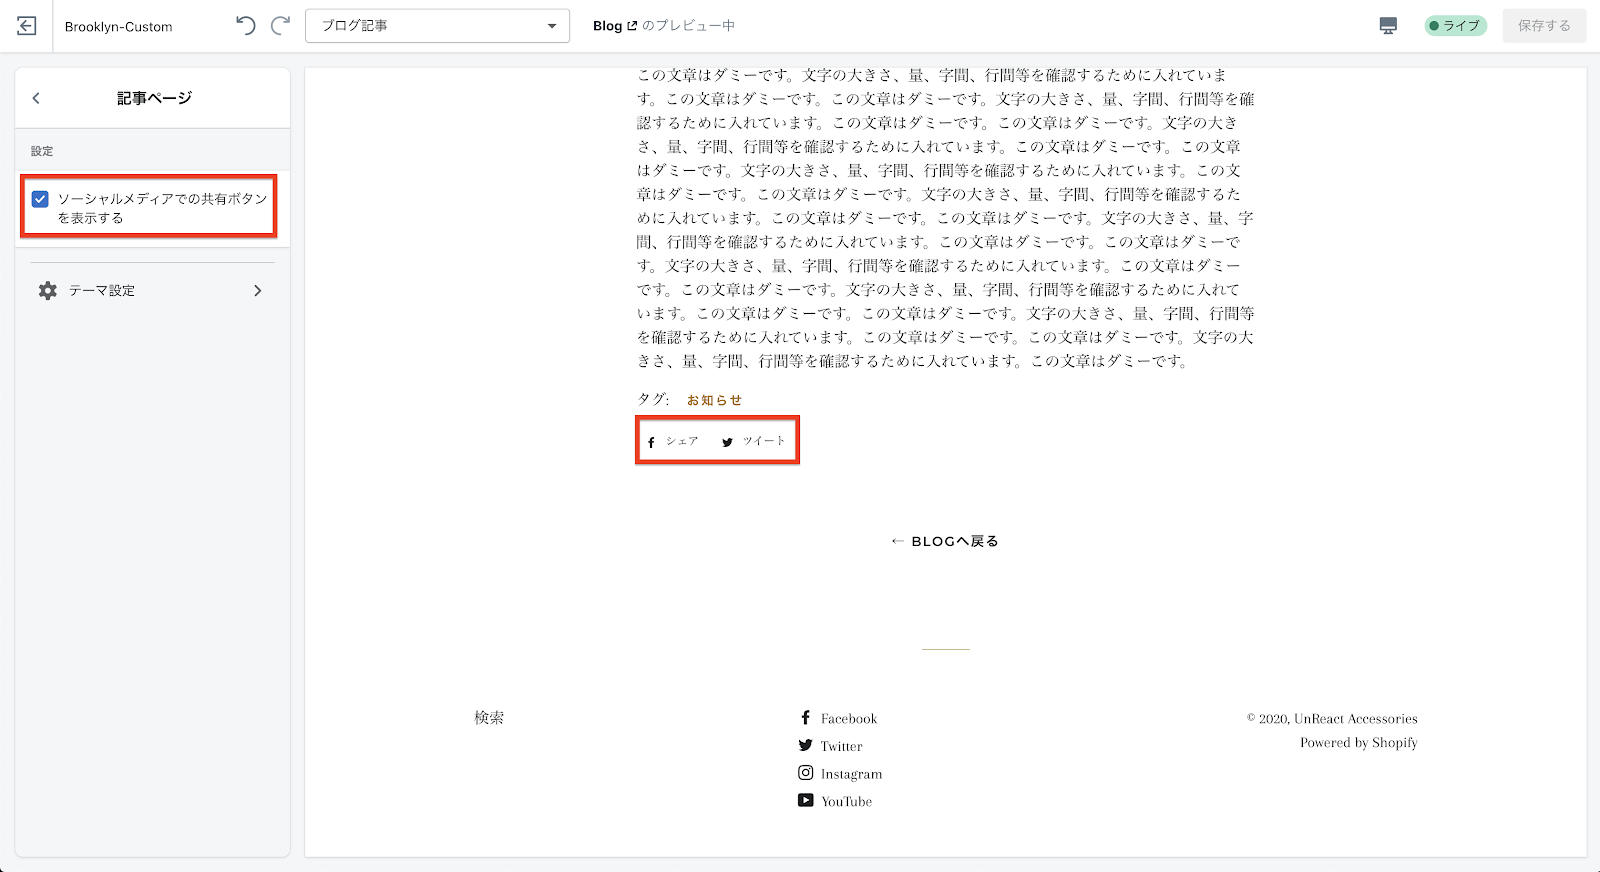Go back using the left chevron arrow
The width and height of the screenshot is (1600, 872).
coord(36,98)
